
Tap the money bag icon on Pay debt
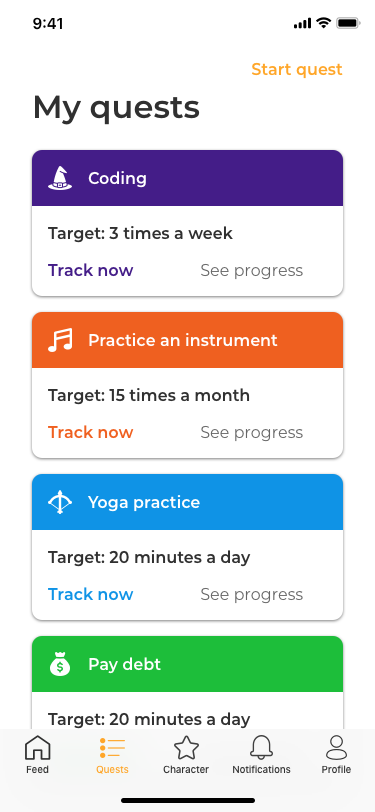pyautogui.click(x=60, y=664)
